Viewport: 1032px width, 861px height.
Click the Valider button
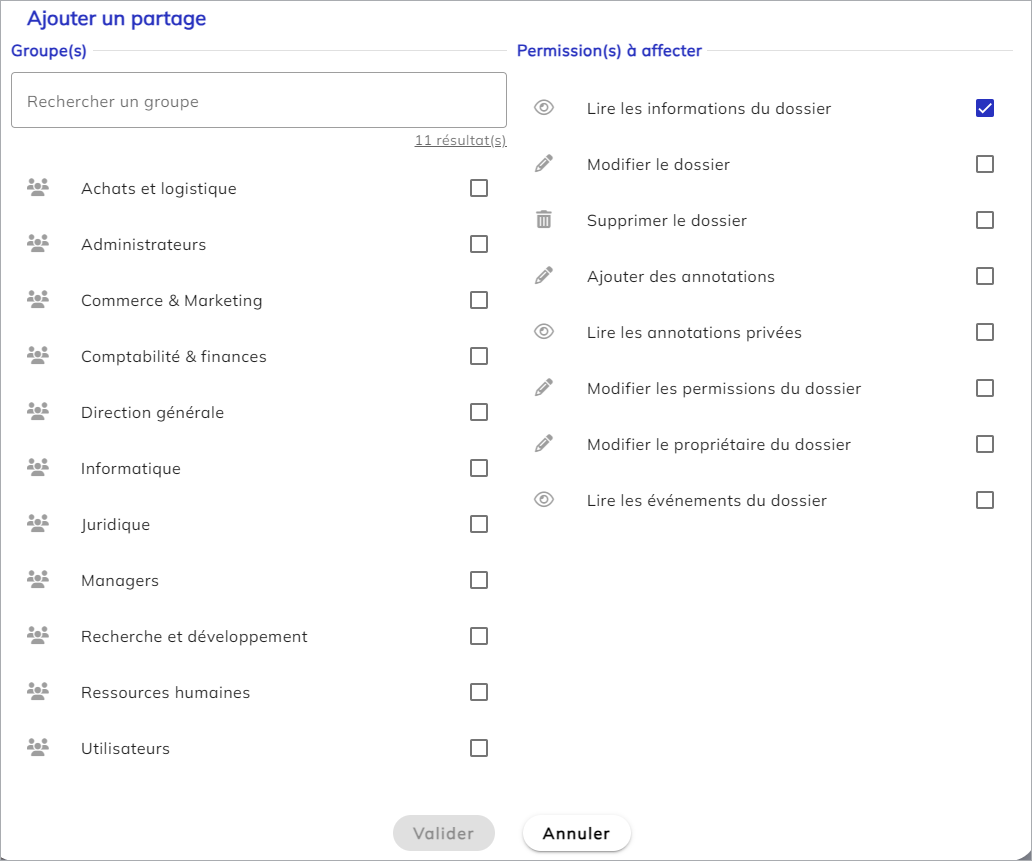click(x=444, y=833)
